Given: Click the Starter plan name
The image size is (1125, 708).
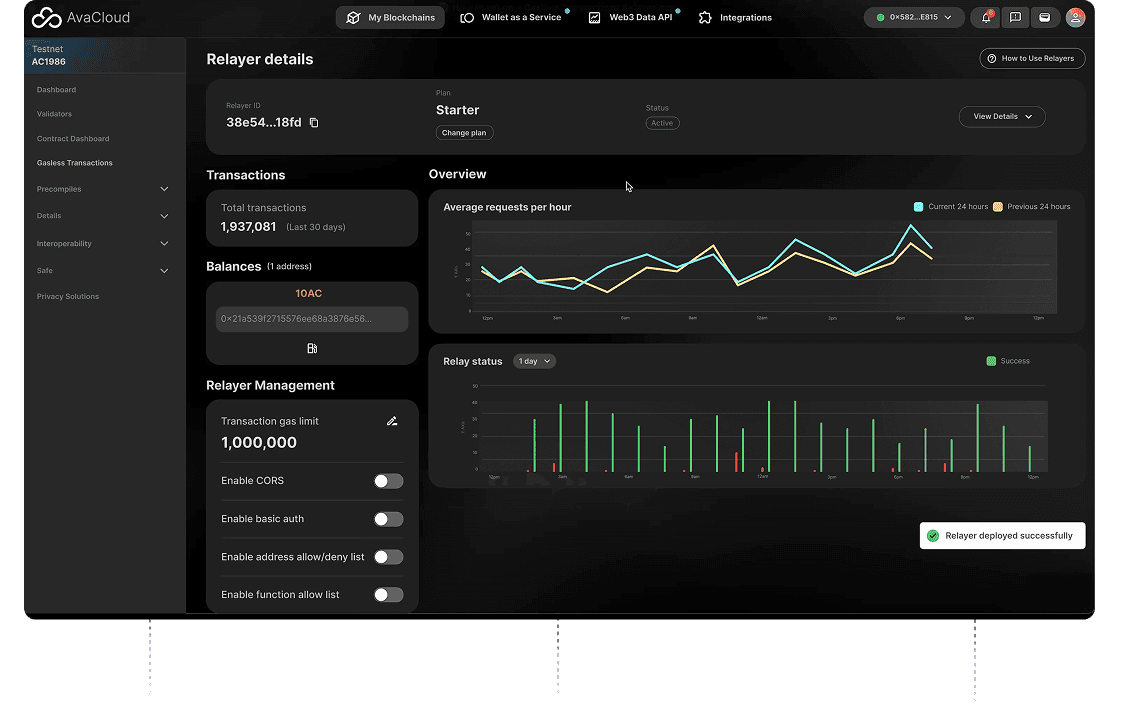Looking at the screenshot, I should click(458, 110).
